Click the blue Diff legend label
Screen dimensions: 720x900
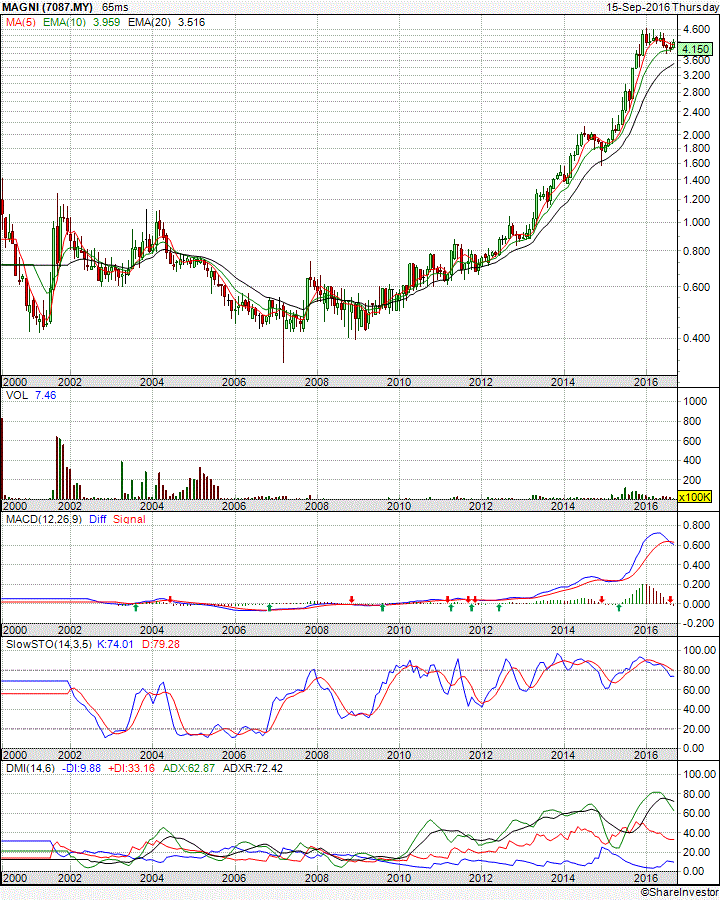coord(98,519)
